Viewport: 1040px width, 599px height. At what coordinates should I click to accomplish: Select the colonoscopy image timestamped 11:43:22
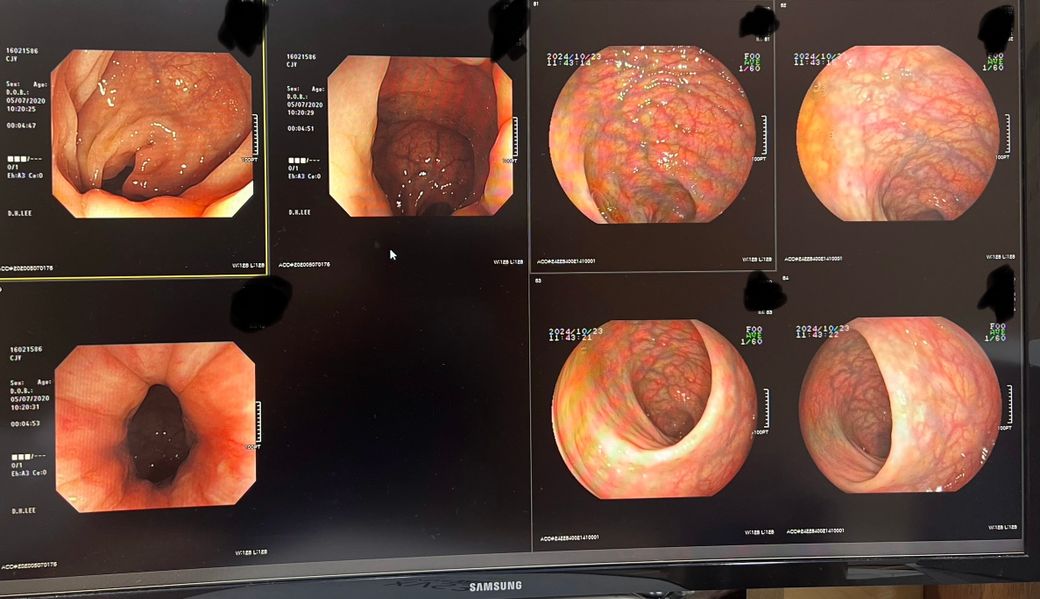pos(899,405)
